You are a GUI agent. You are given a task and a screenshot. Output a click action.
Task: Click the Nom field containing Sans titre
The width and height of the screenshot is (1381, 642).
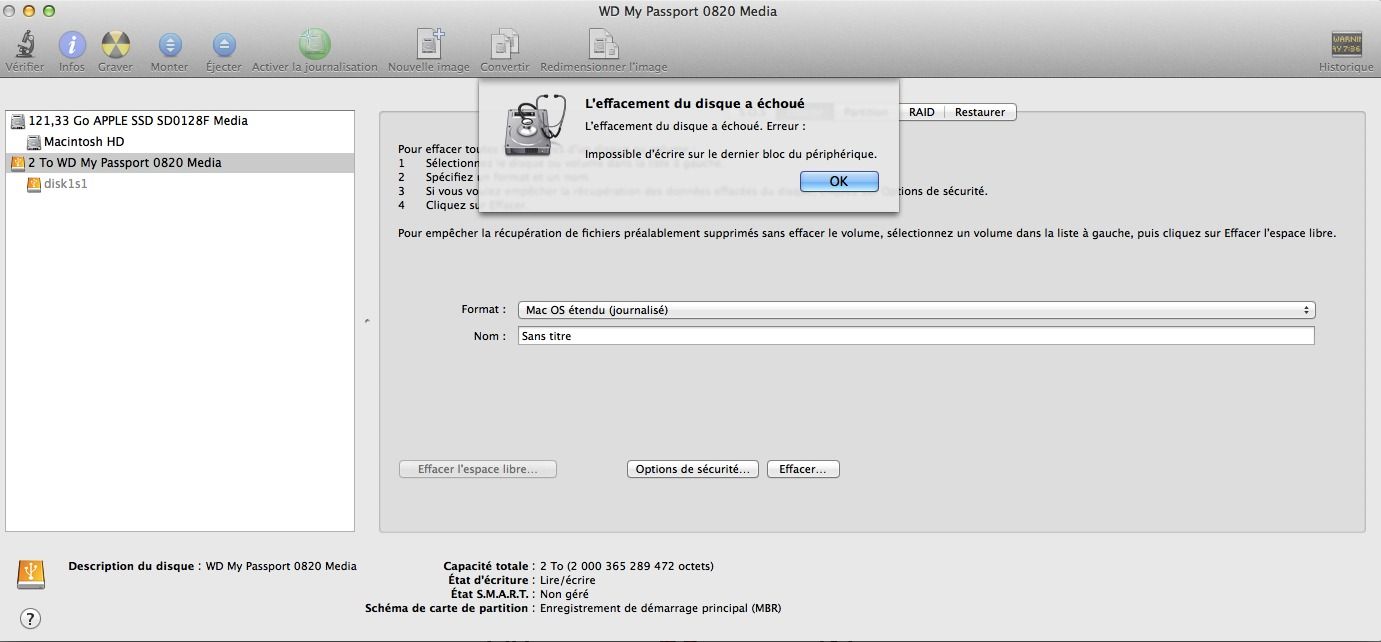coord(916,336)
